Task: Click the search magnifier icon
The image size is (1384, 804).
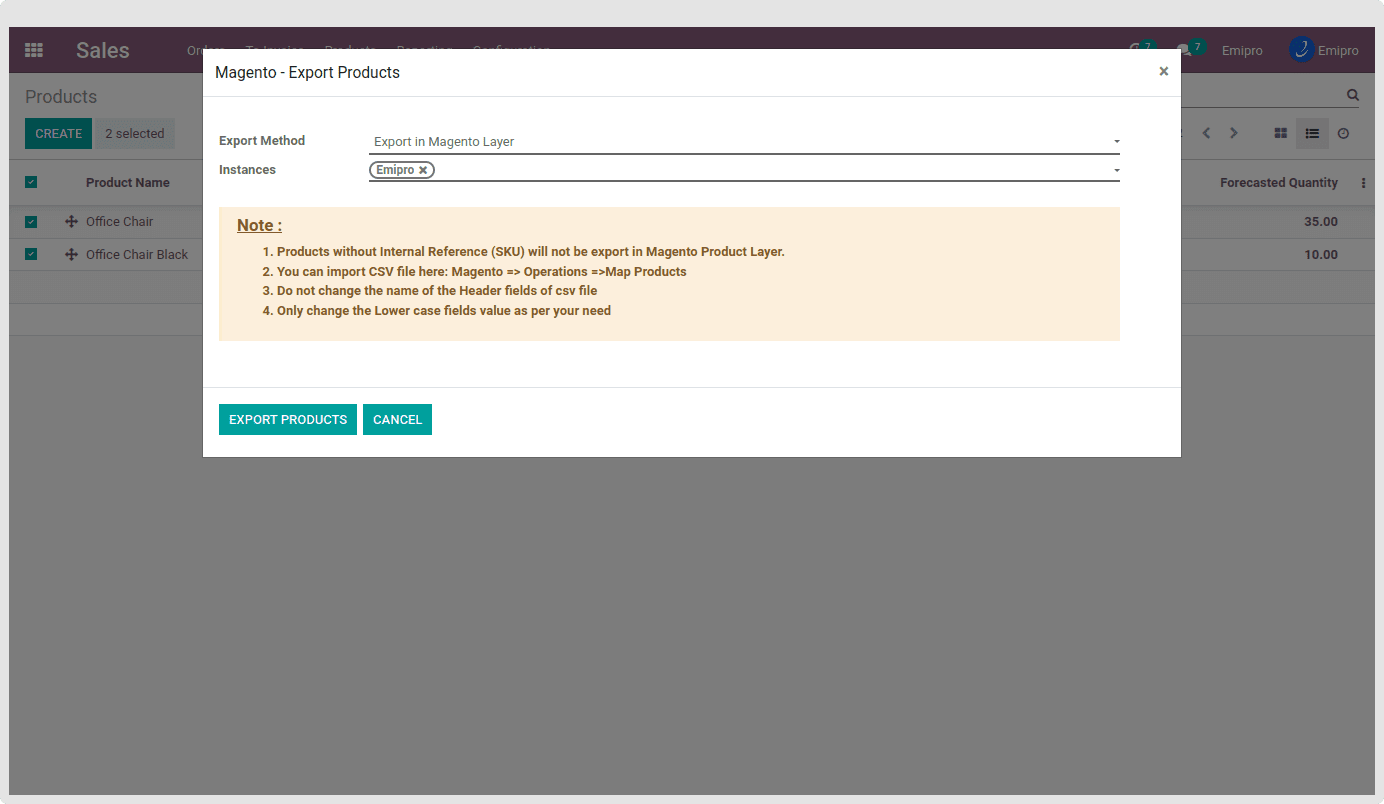Action: tap(1353, 95)
